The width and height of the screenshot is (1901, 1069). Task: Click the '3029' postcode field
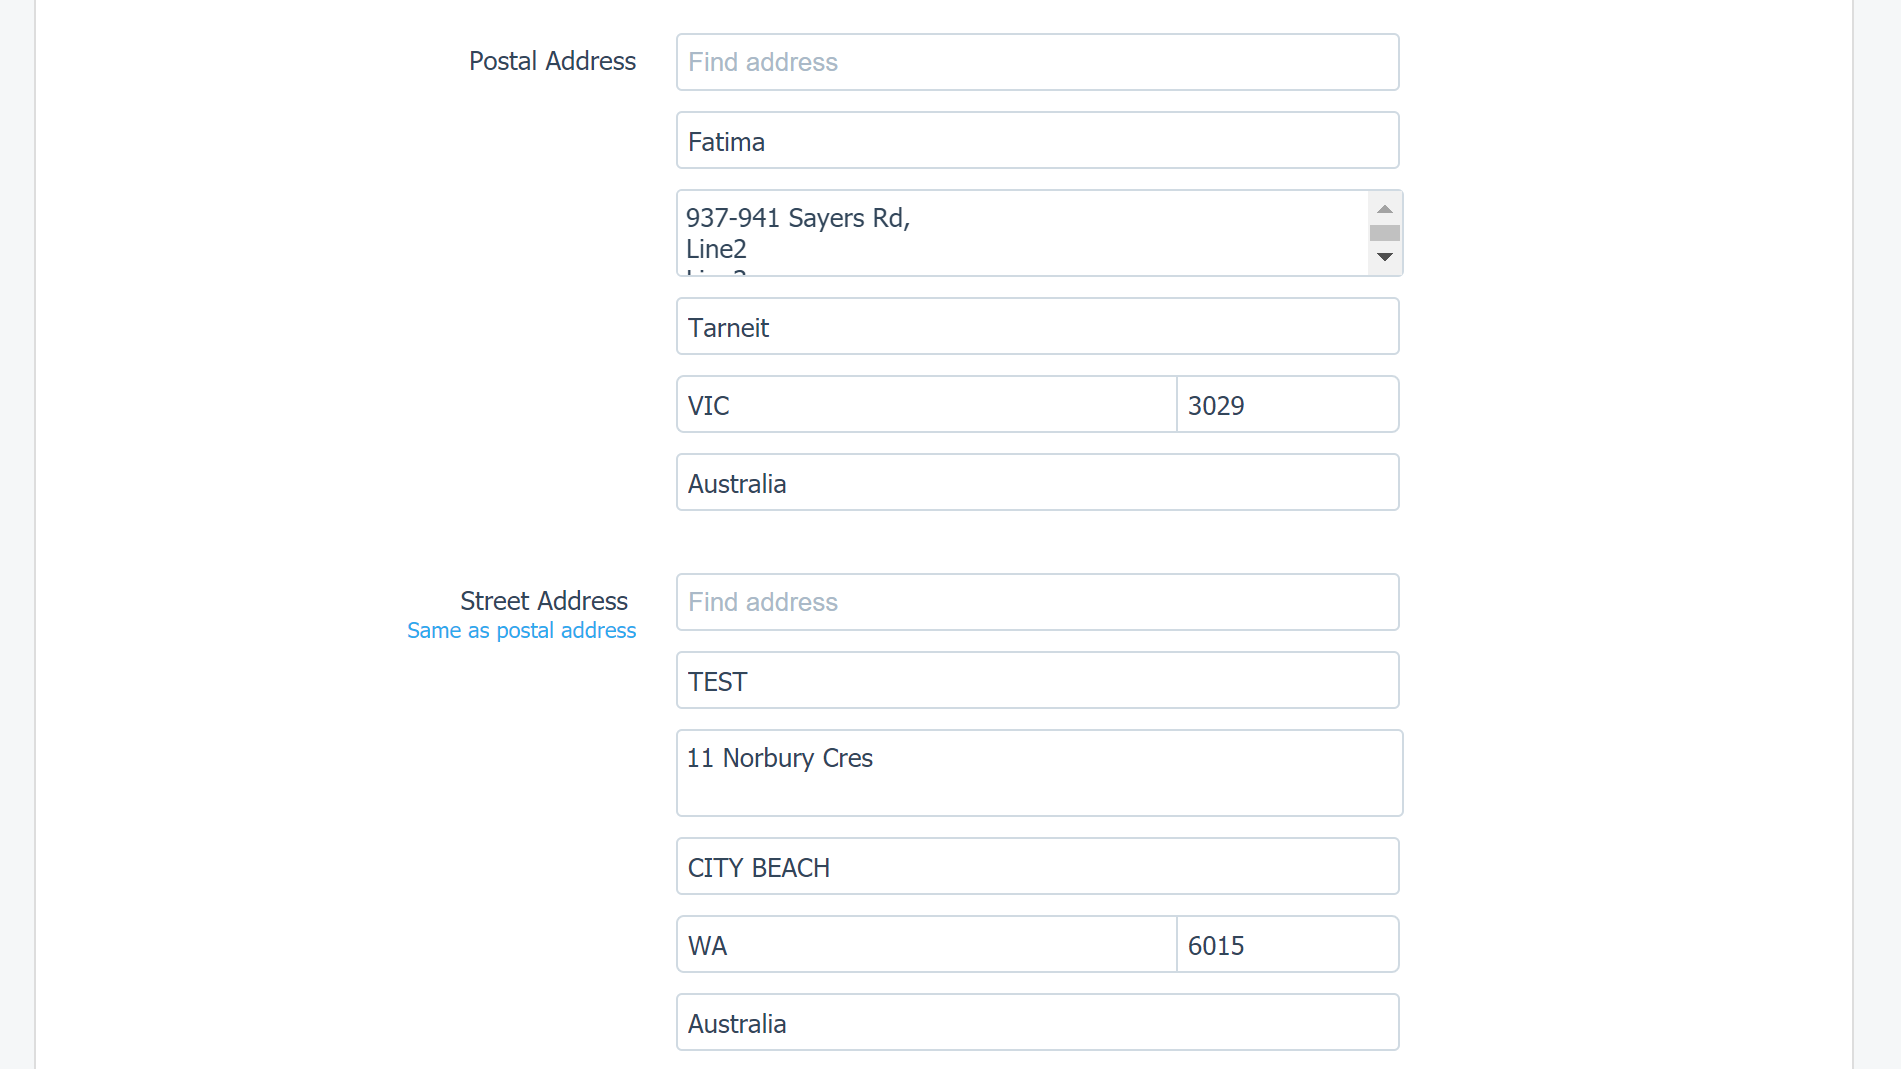point(1288,404)
